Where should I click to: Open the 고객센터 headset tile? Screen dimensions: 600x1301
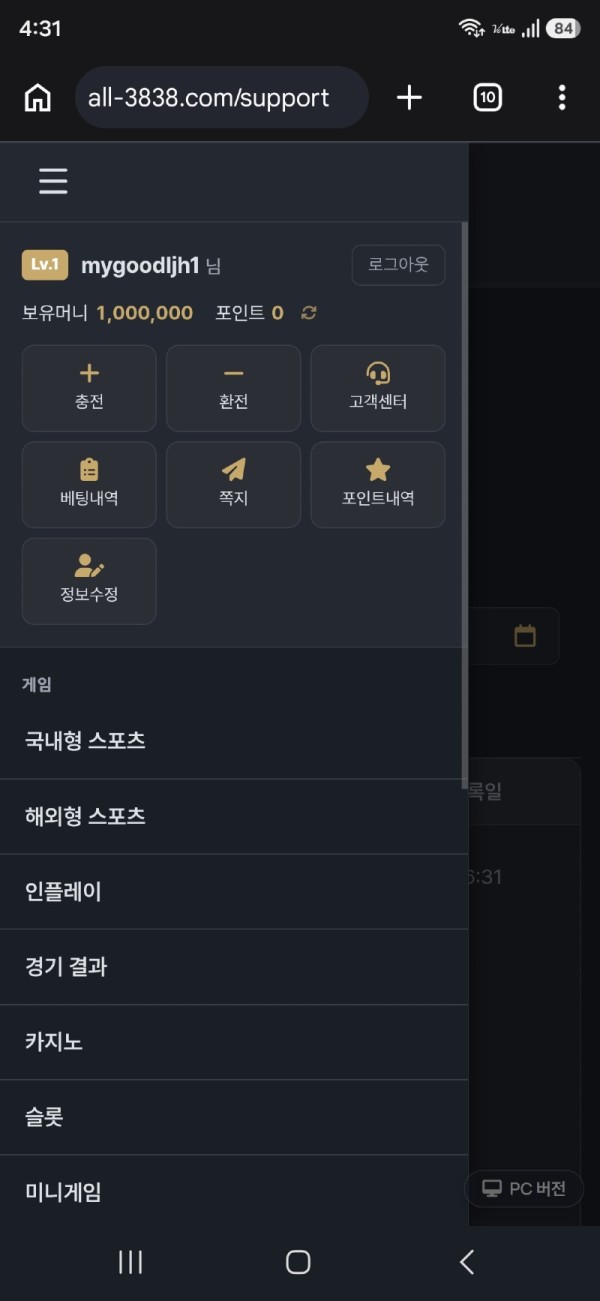[x=378, y=388]
